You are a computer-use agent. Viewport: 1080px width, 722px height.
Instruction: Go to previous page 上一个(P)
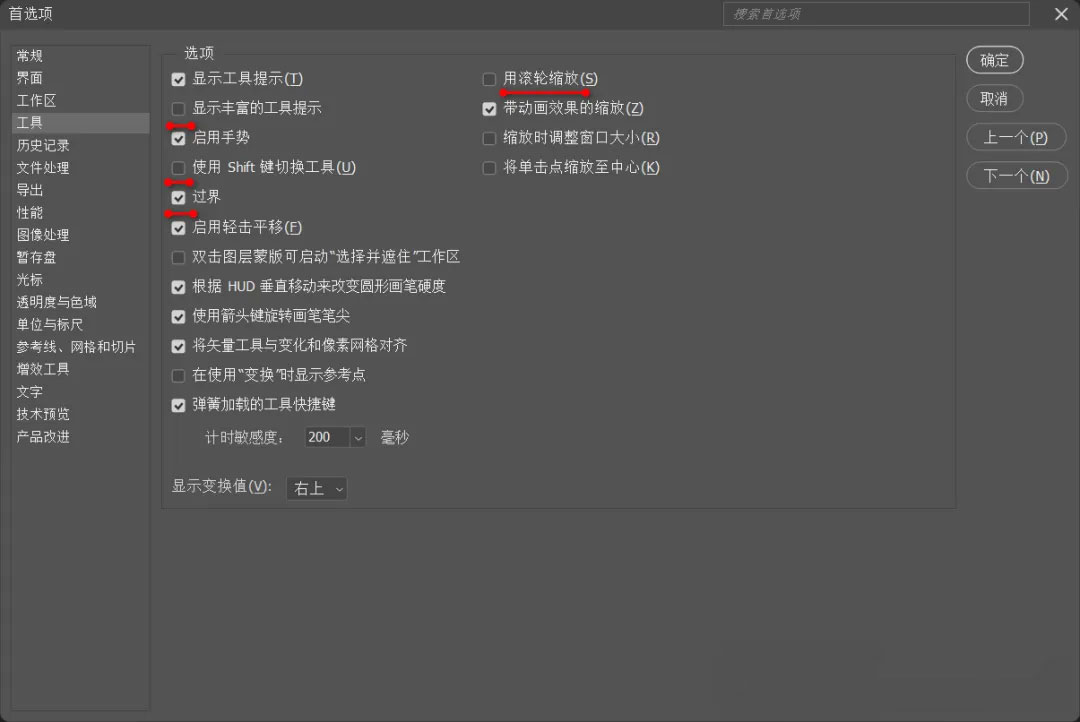tap(1017, 137)
